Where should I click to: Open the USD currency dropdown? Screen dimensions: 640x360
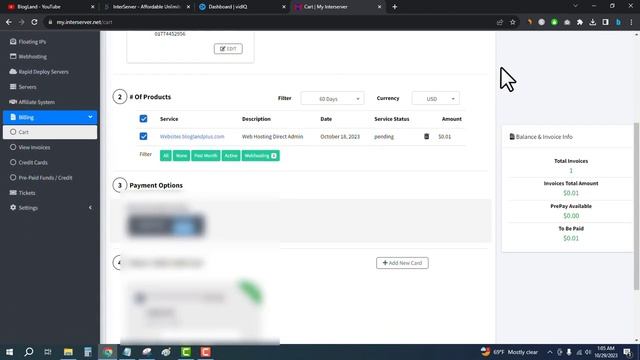click(436, 99)
